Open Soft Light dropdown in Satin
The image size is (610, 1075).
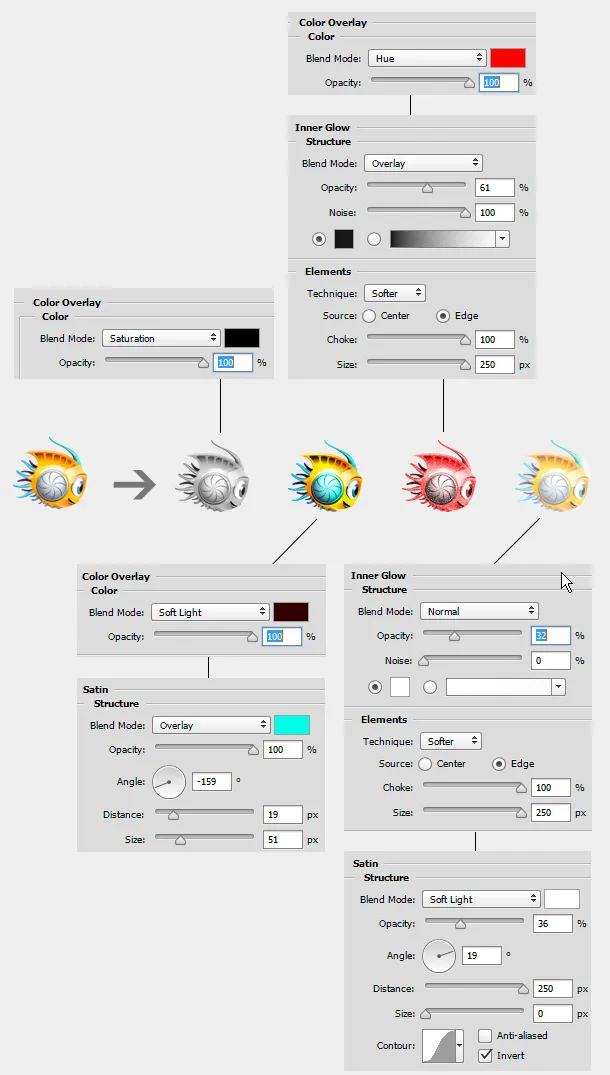click(481, 899)
